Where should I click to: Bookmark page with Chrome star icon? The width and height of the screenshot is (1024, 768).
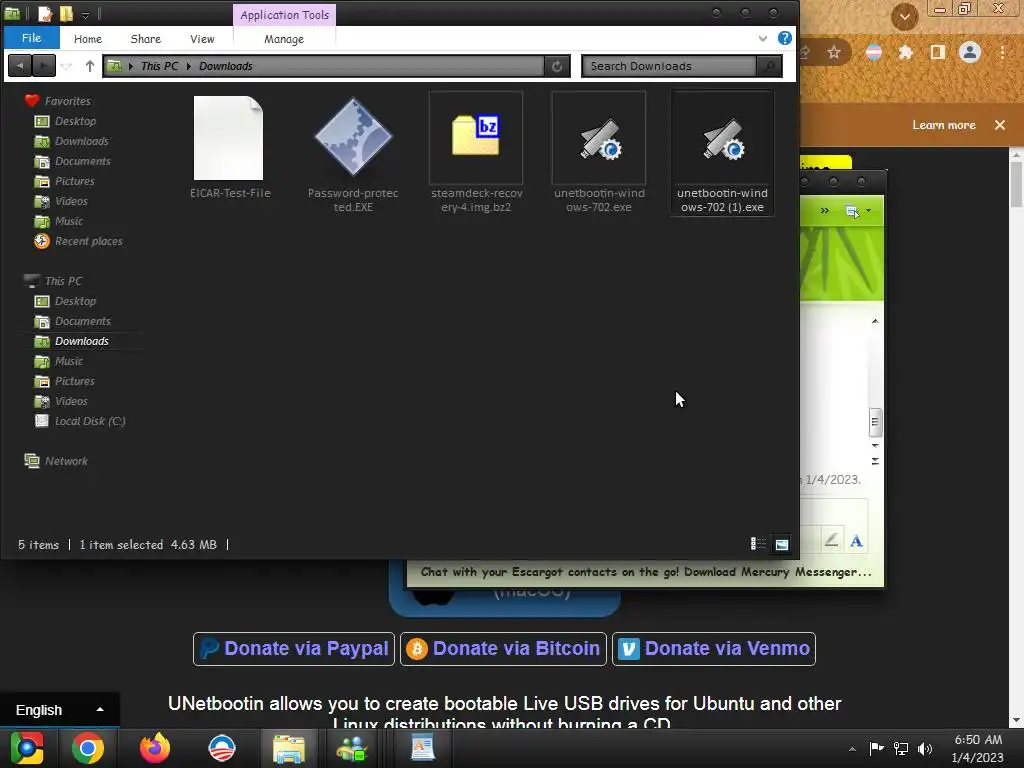coord(834,52)
